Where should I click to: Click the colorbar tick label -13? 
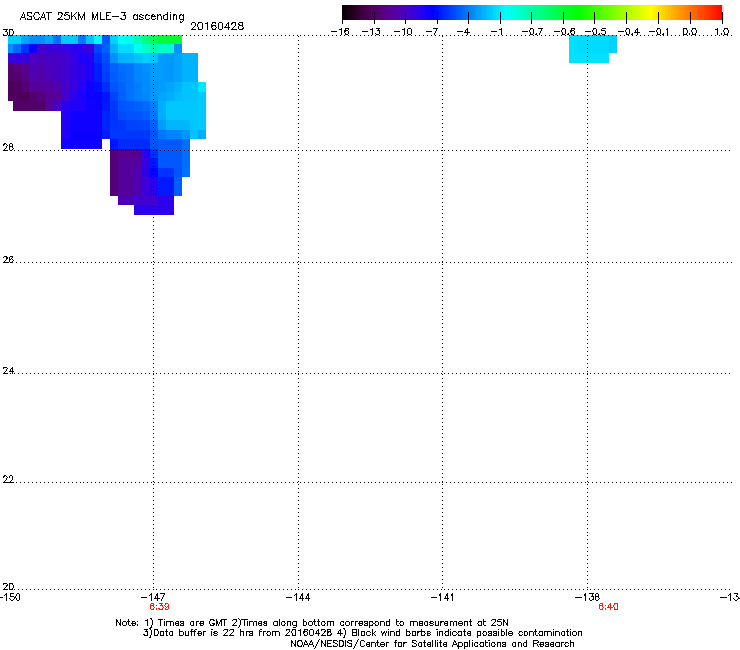pyautogui.click(x=371, y=32)
